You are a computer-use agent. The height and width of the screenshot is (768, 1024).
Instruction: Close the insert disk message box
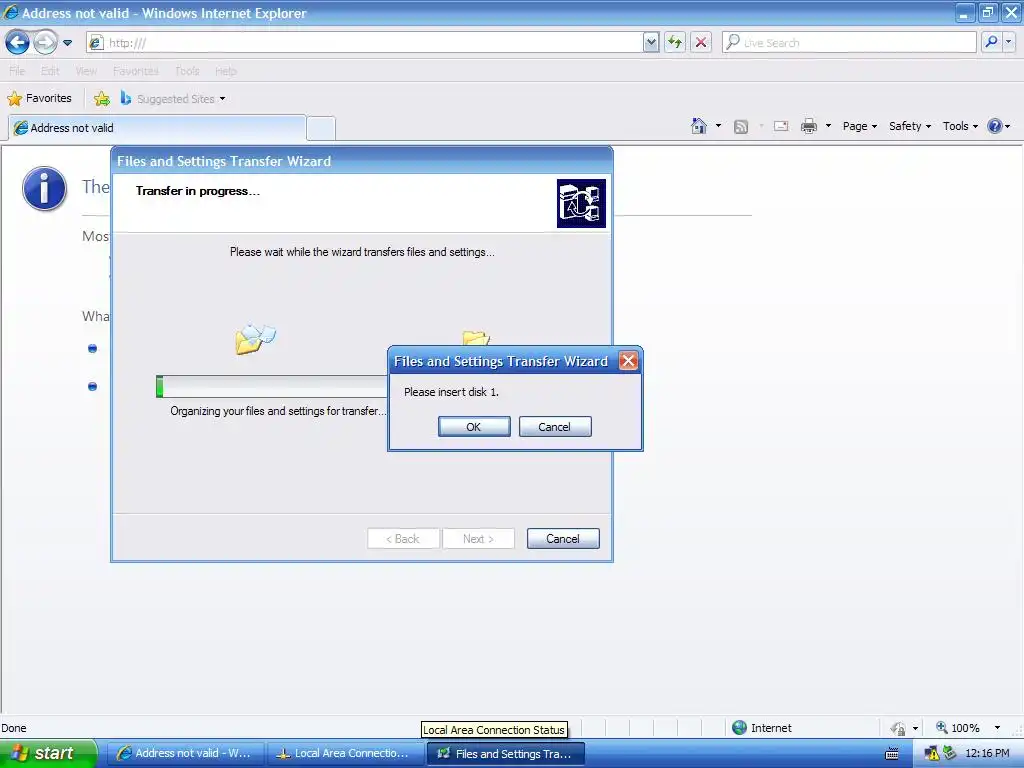pyautogui.click(x=628, y=360)
